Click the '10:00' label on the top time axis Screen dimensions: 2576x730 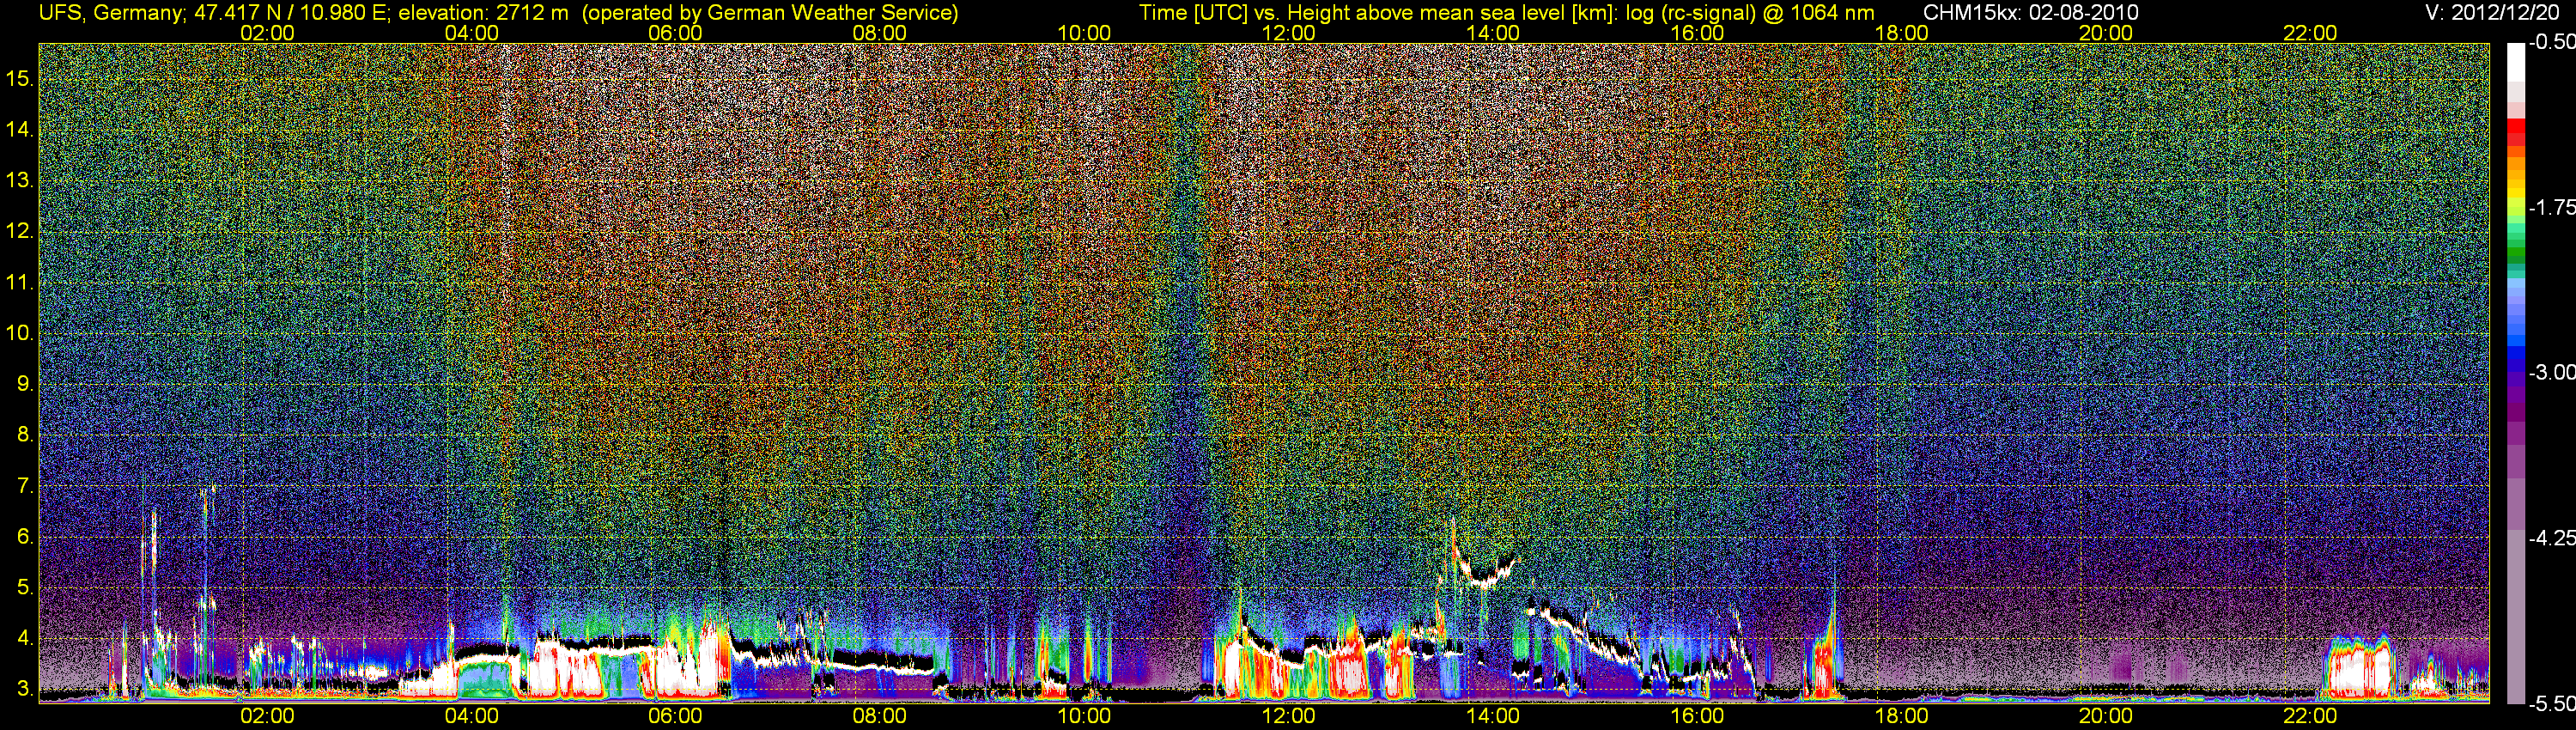tap(1084, 33)
